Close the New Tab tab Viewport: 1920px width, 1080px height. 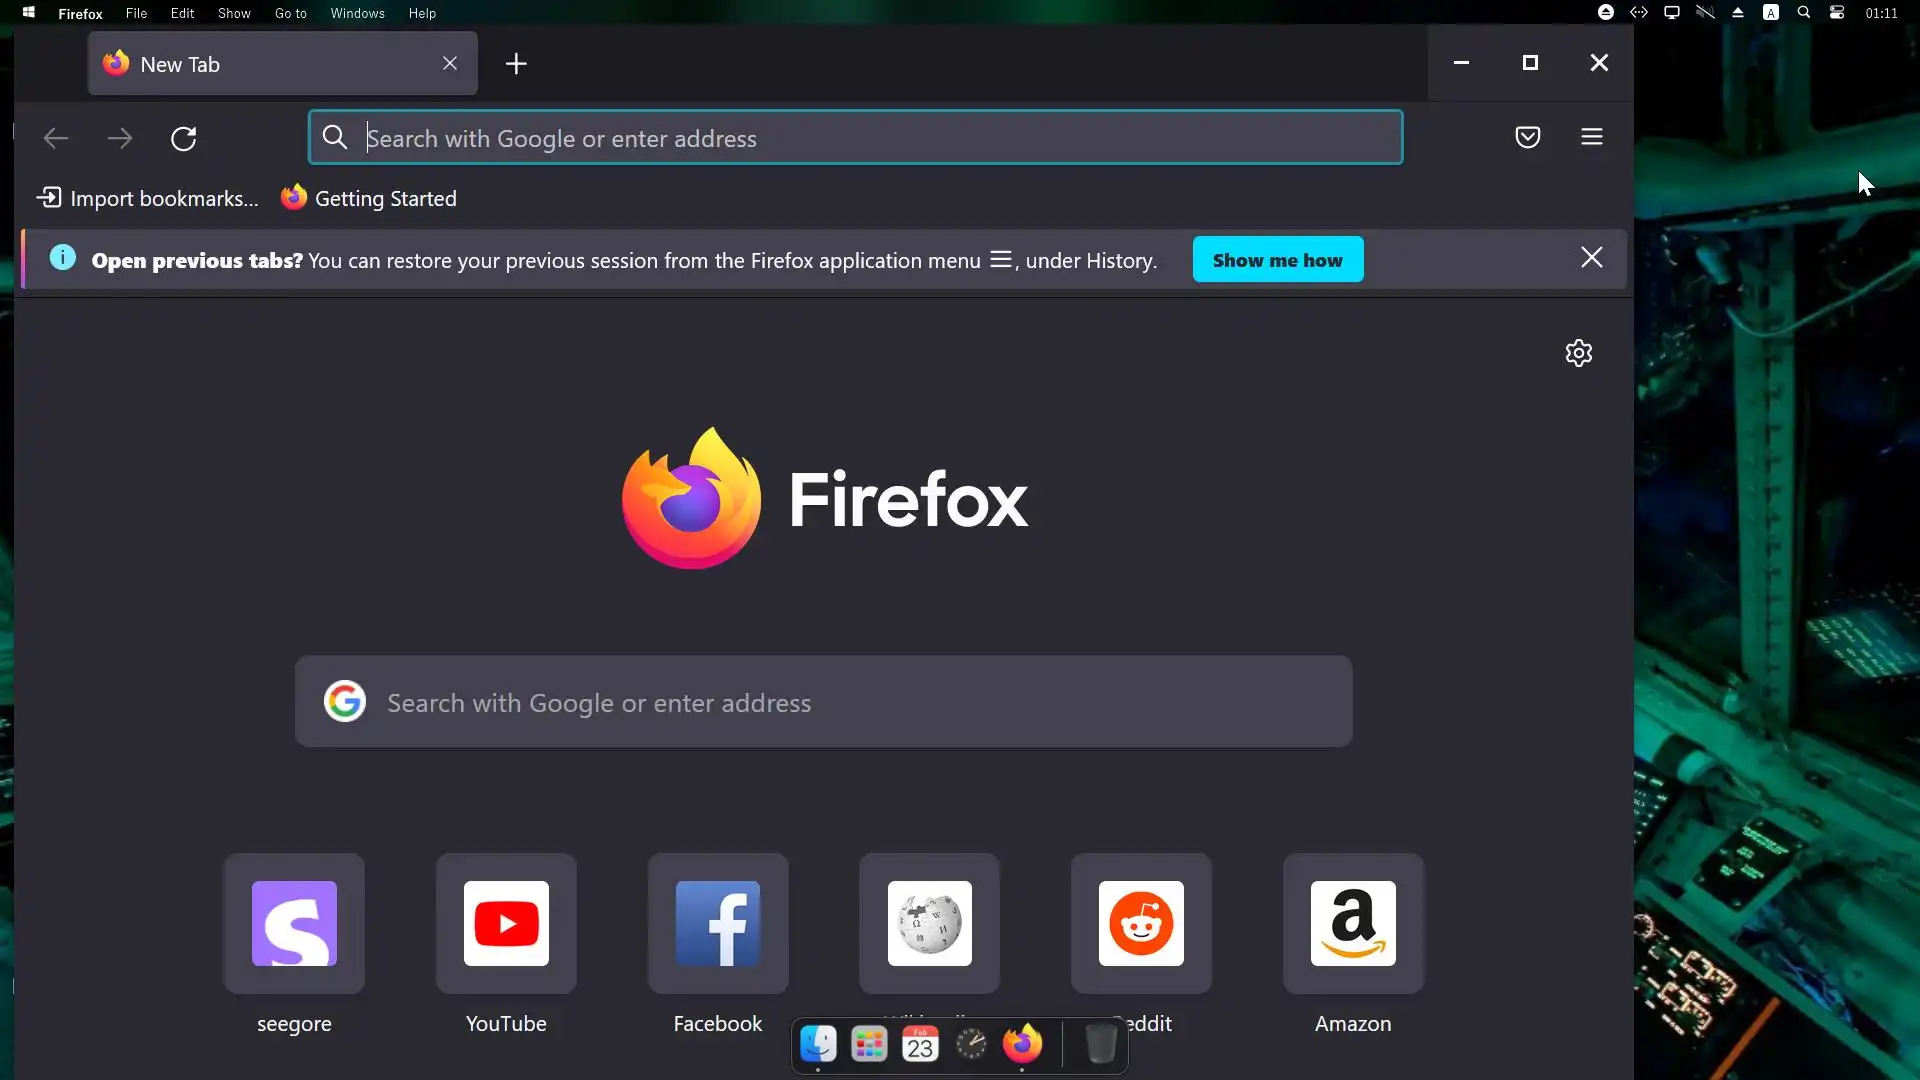coord(450,63)
